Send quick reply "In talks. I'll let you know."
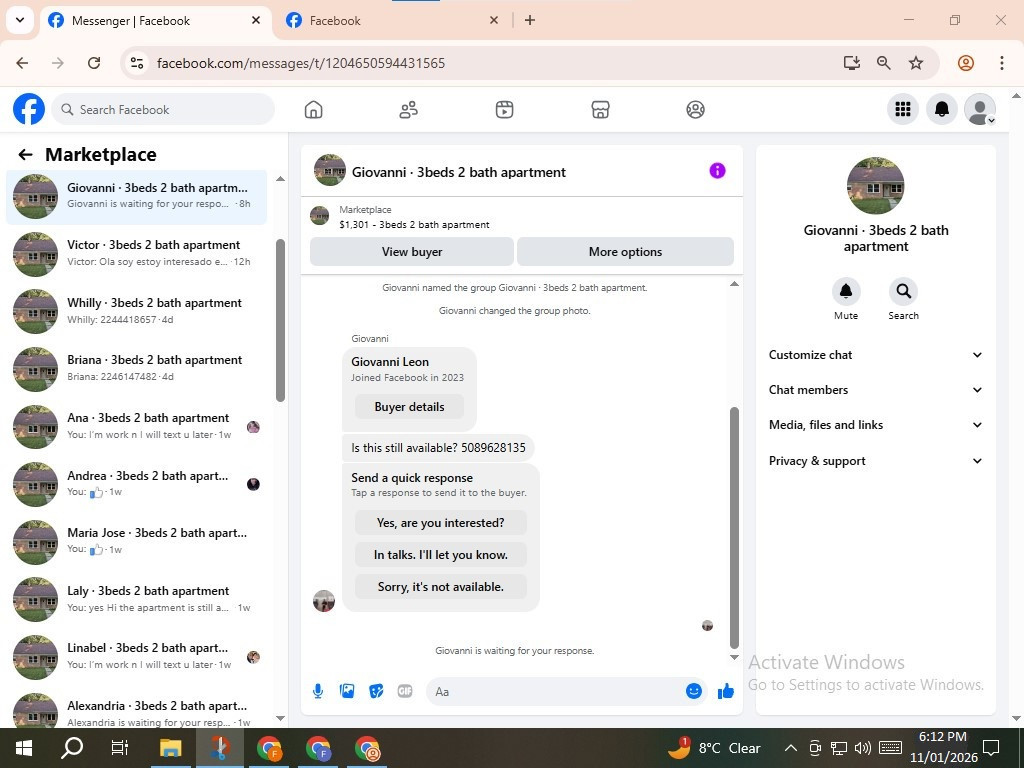The height and width of the screenshot is (768, 1024). (441, 554)
